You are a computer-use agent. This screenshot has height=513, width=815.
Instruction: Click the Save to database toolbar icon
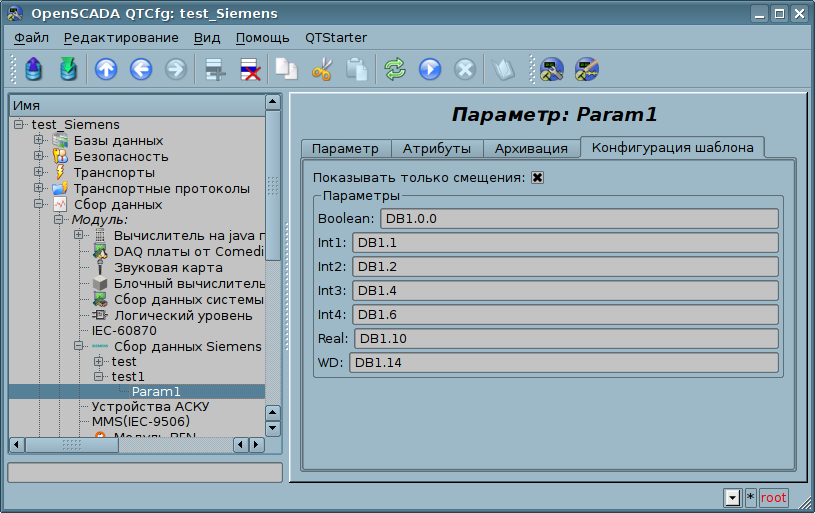click(68, 69)
